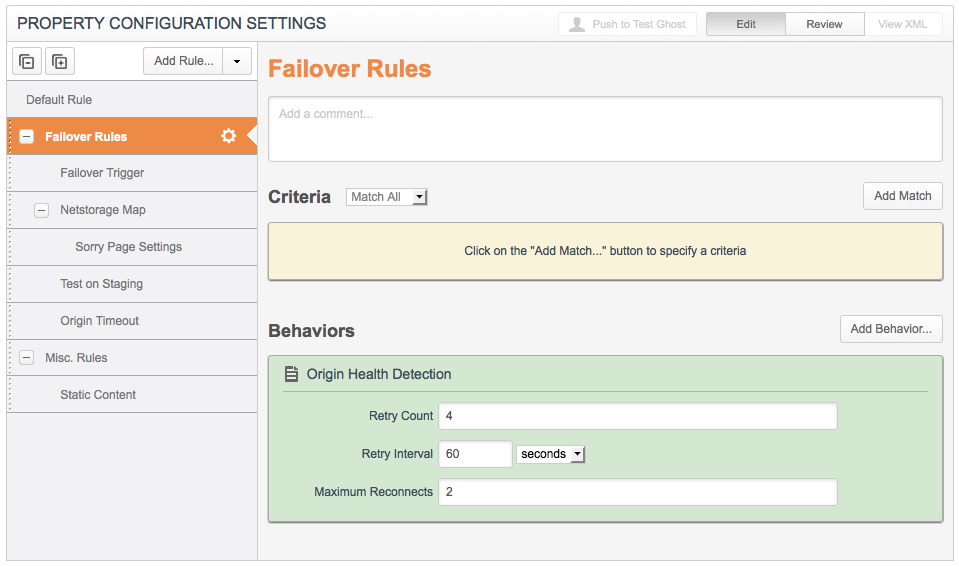Image resolution: width=959 pixels, height=567 pixels.
Task: Collapse the Netstorage Map node
Action: point(42,210)
